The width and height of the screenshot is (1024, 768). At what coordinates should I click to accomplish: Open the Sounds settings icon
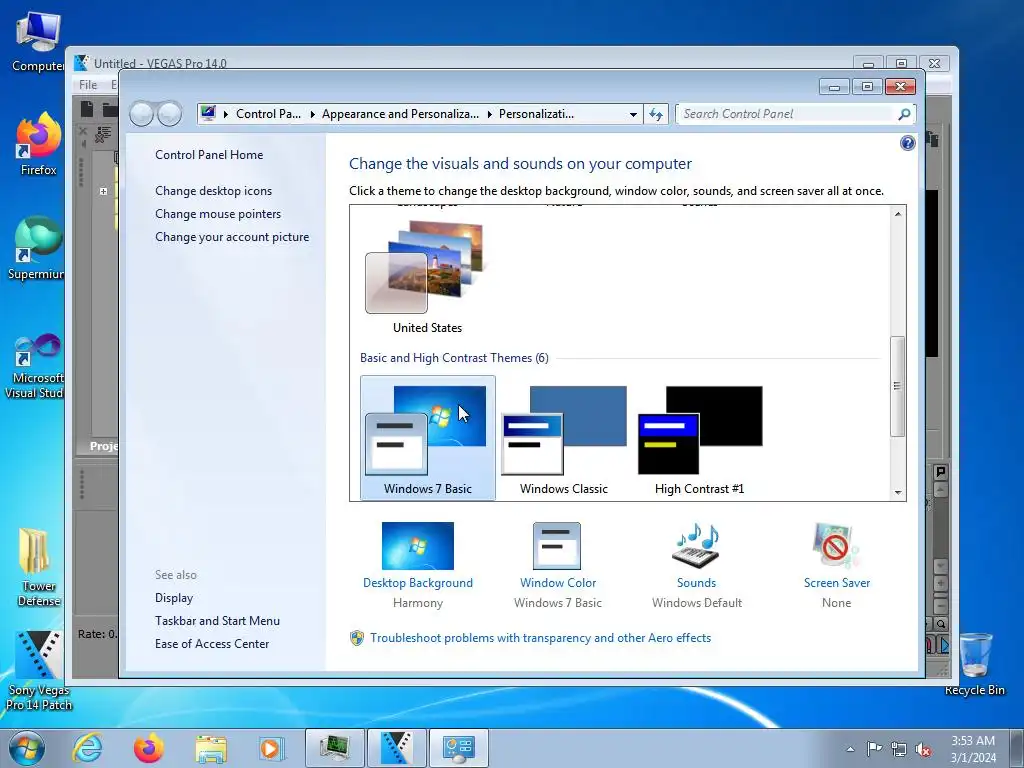[x=696, y=546]
